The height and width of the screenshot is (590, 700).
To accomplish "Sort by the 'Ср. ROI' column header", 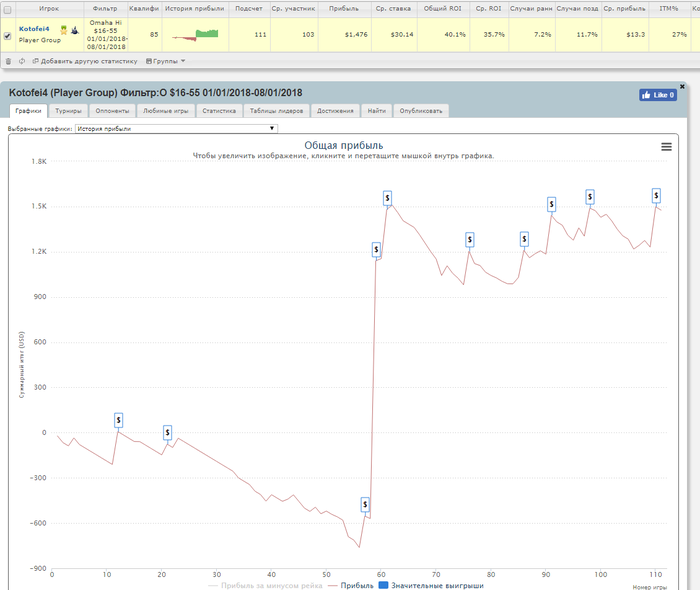I will coord(488,9).
